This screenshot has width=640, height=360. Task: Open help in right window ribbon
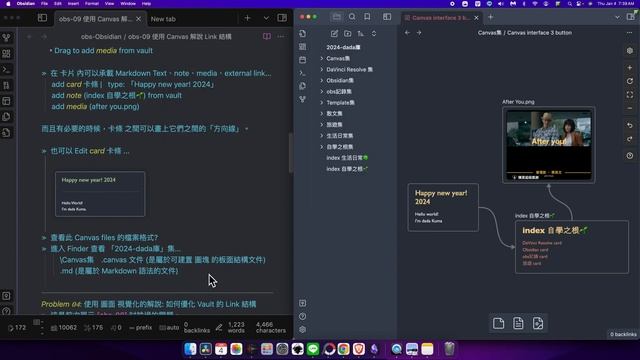pyautogui.click(x=302, y=316)
